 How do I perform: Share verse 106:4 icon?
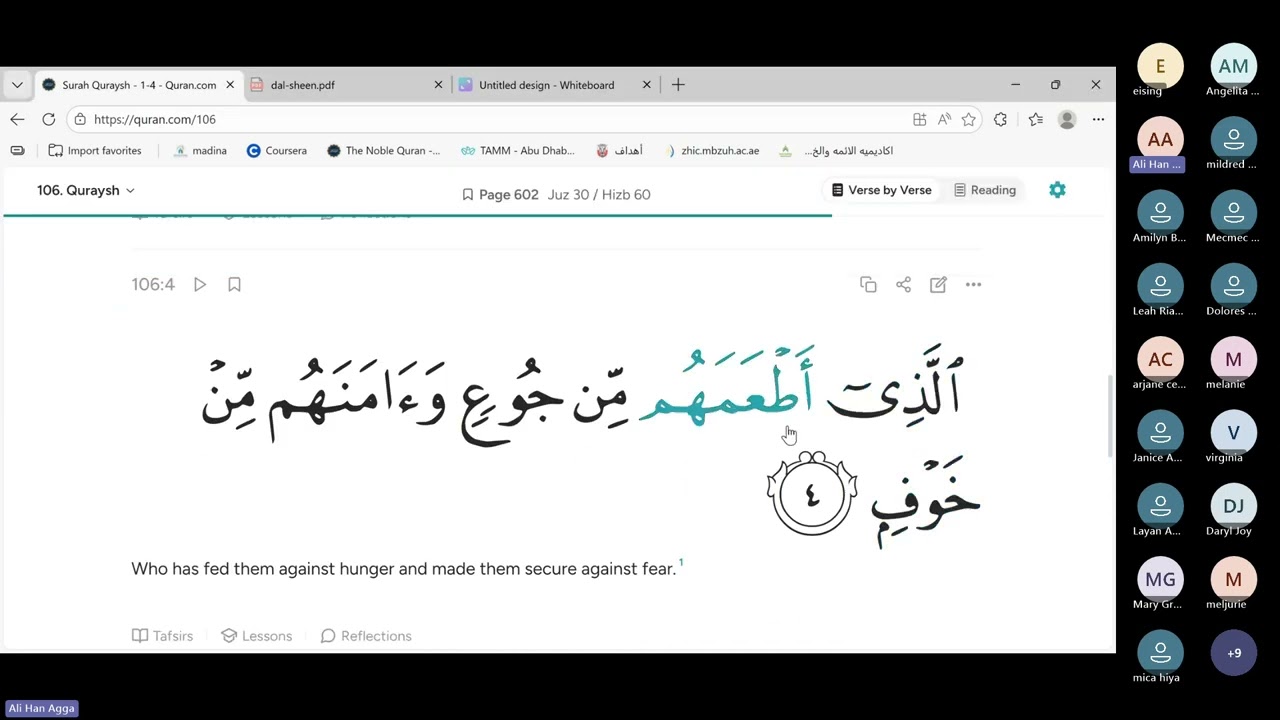[x=903, y=285]
